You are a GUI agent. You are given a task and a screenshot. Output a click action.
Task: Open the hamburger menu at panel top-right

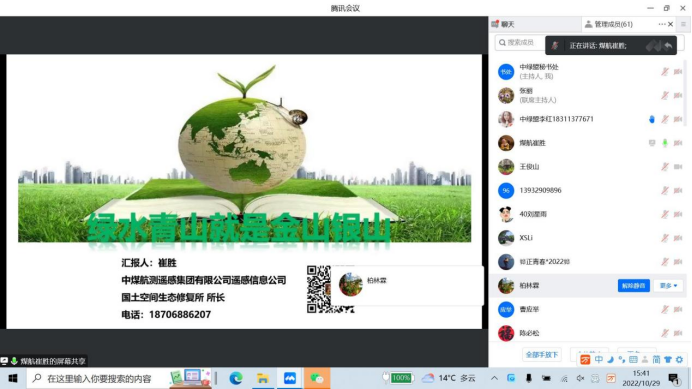[683, 24]
